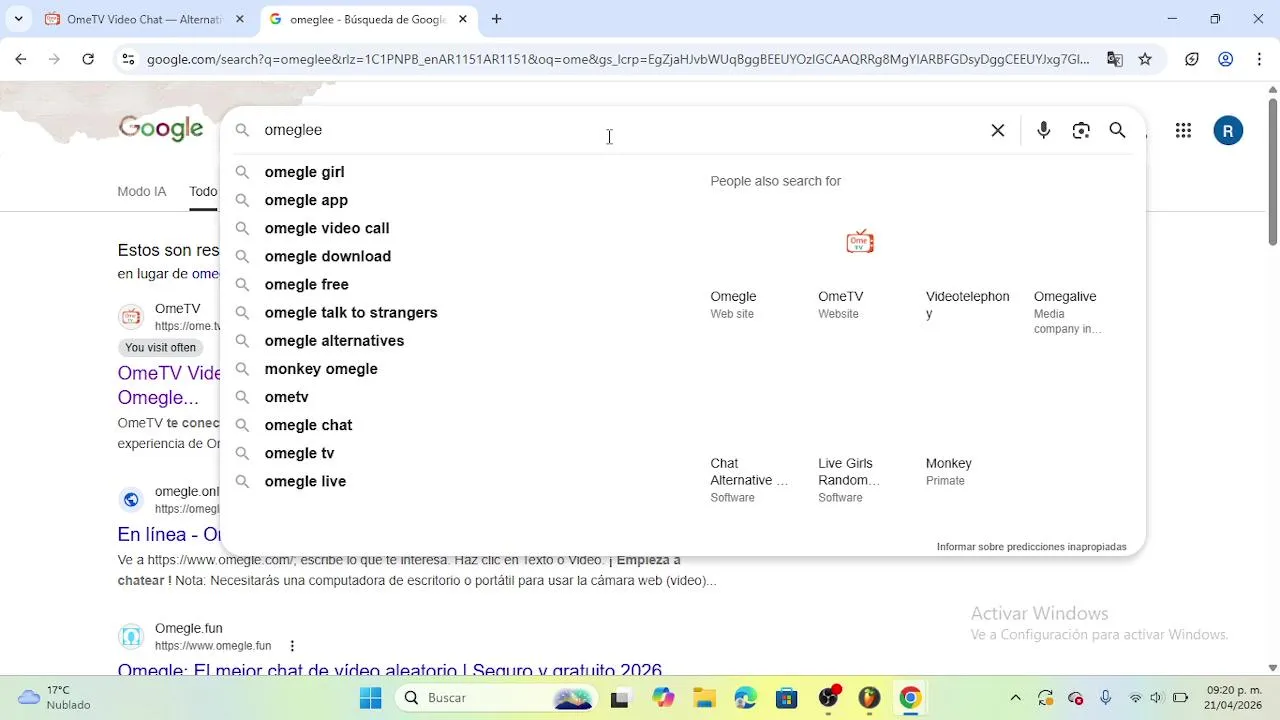Screen dimensions: 1280x720
Task: Close the OmeTV Video Chat tab
Action: pyautogui.click(x=240, y=19)
